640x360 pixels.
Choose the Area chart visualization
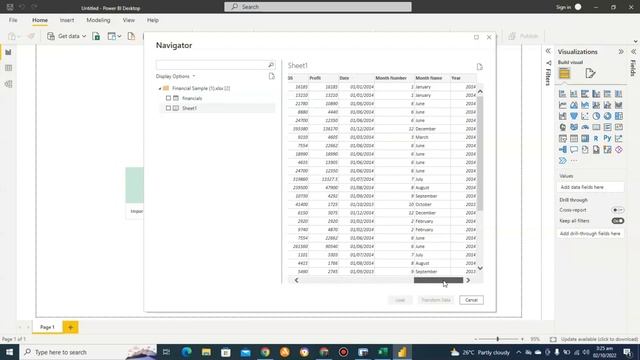pos(574,105)
